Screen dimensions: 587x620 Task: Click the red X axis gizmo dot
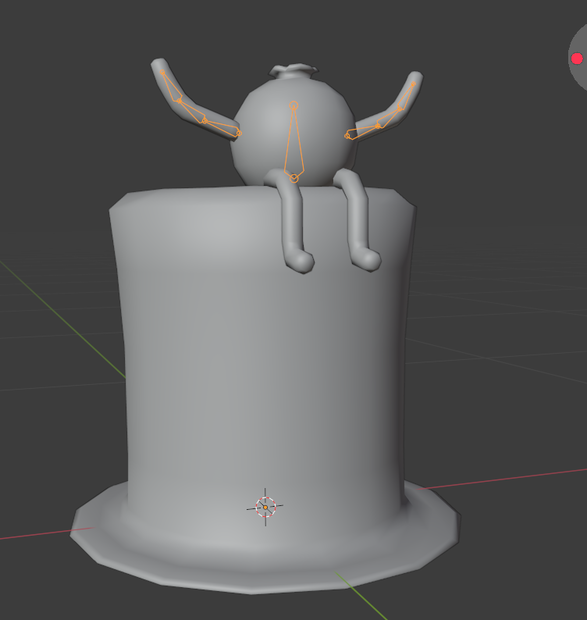[x=577, y=59]
